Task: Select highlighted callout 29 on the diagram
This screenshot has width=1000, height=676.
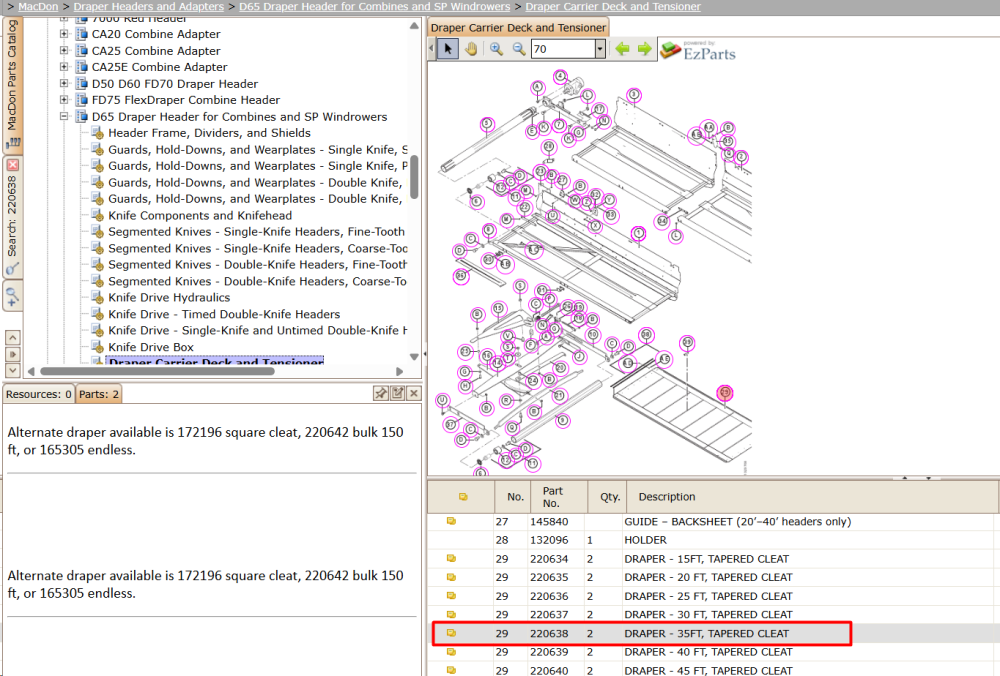Action: 724,392
